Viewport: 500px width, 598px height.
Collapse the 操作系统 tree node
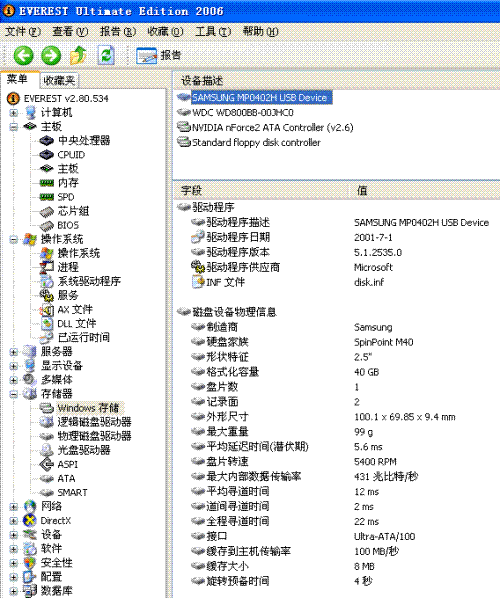(x=13, y=240)
